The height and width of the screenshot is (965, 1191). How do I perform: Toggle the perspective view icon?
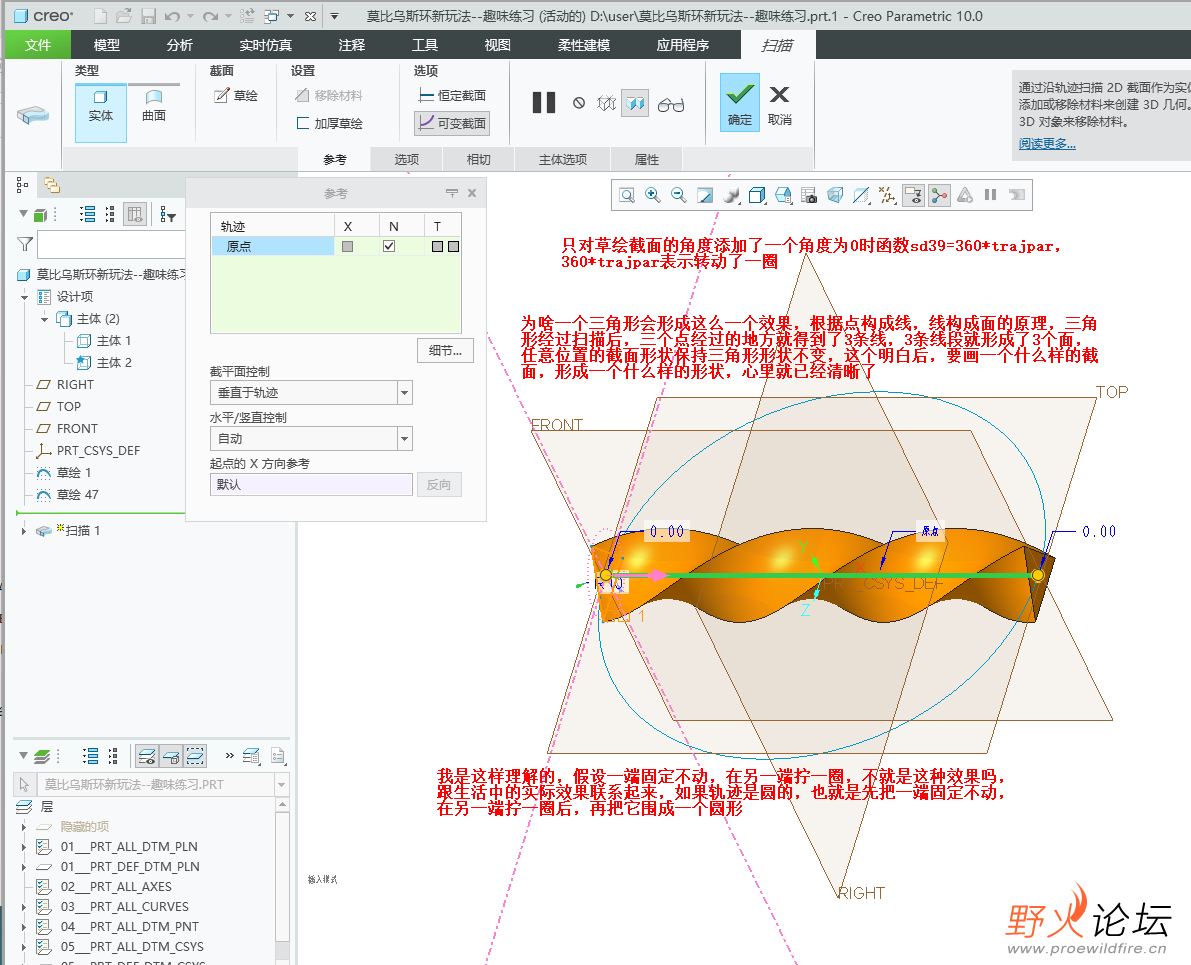835,195
